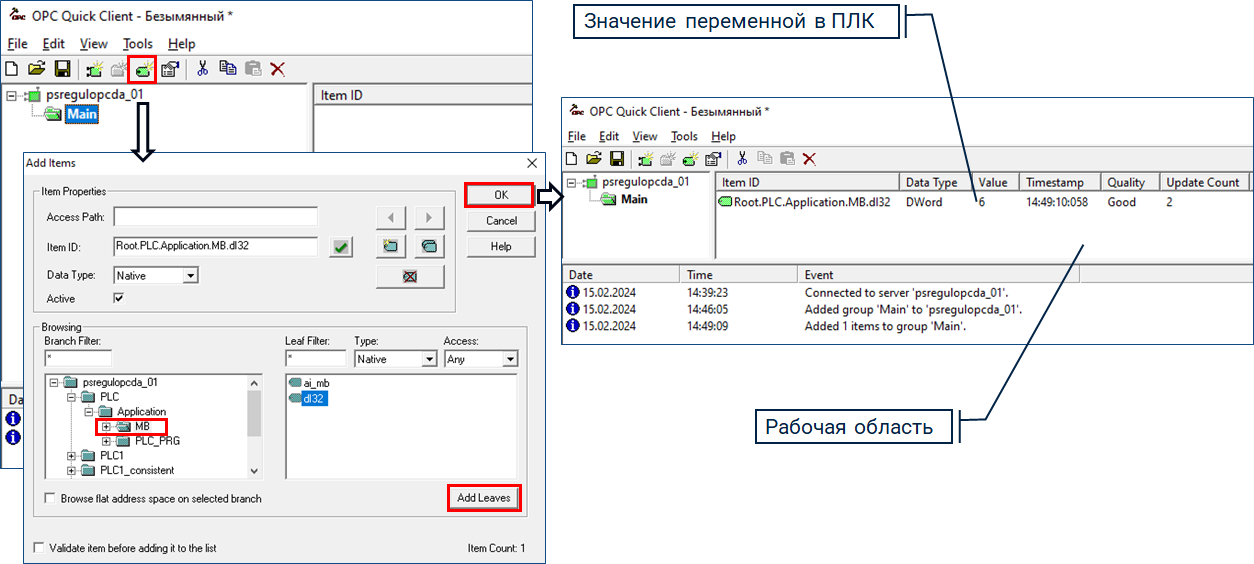Click the red-highlighted New Item toolbar icon
The image size is (1254, 564).
(x=145, y=69)
